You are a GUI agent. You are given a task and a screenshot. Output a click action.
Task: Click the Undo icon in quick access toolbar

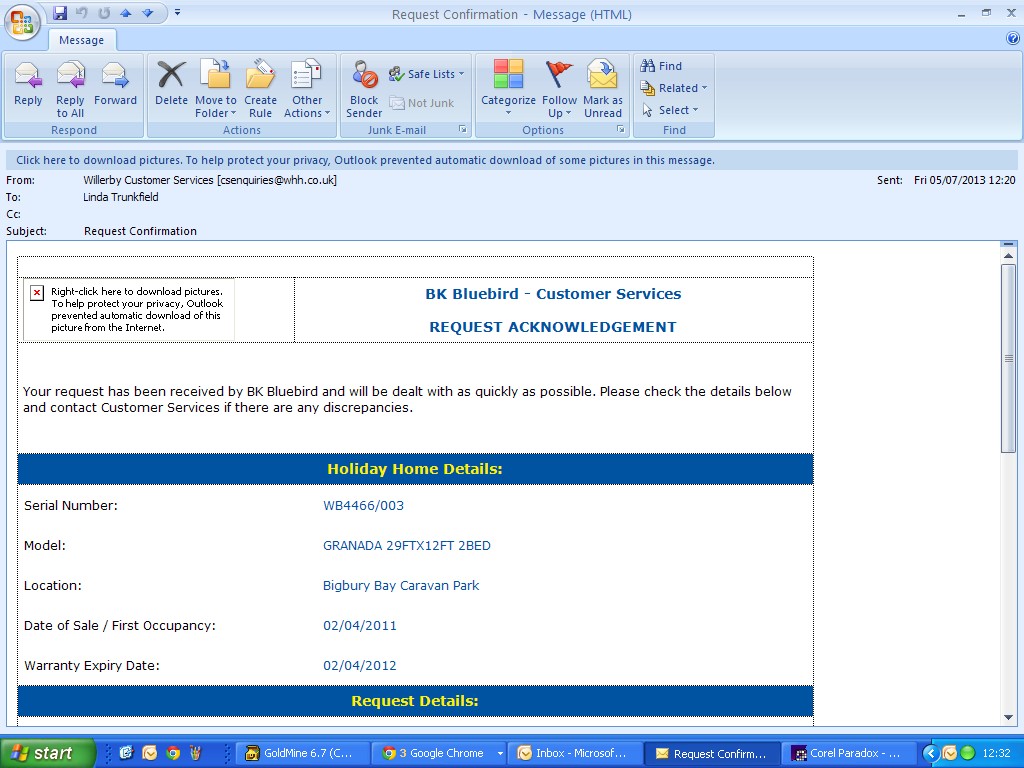(x=81, y=13)
